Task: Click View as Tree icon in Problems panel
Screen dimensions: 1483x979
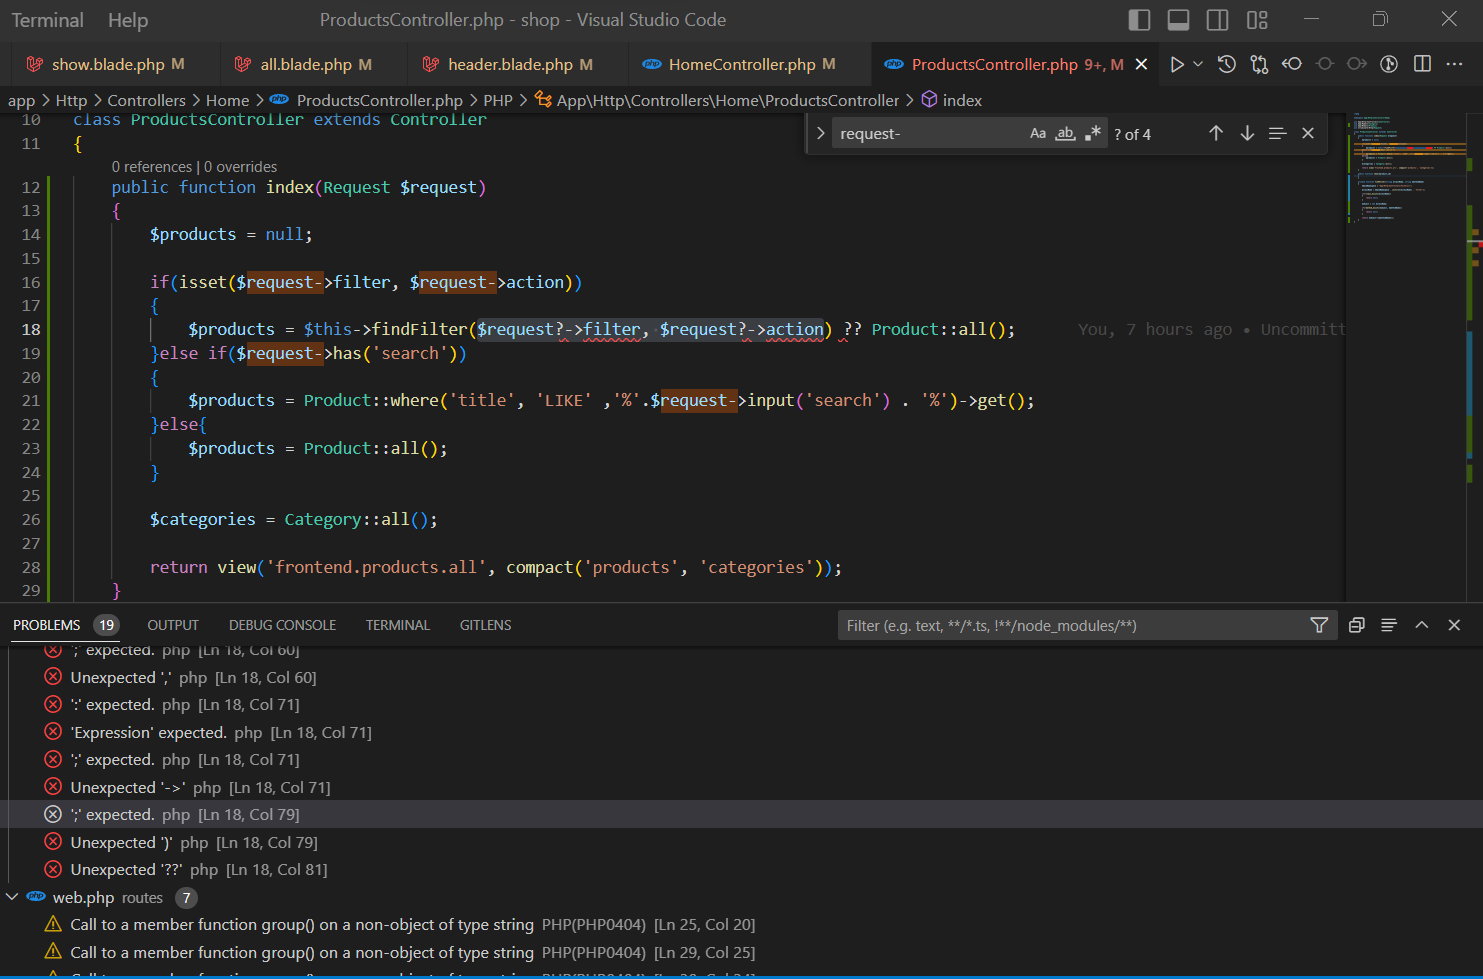Action: tap(1389, 624)
